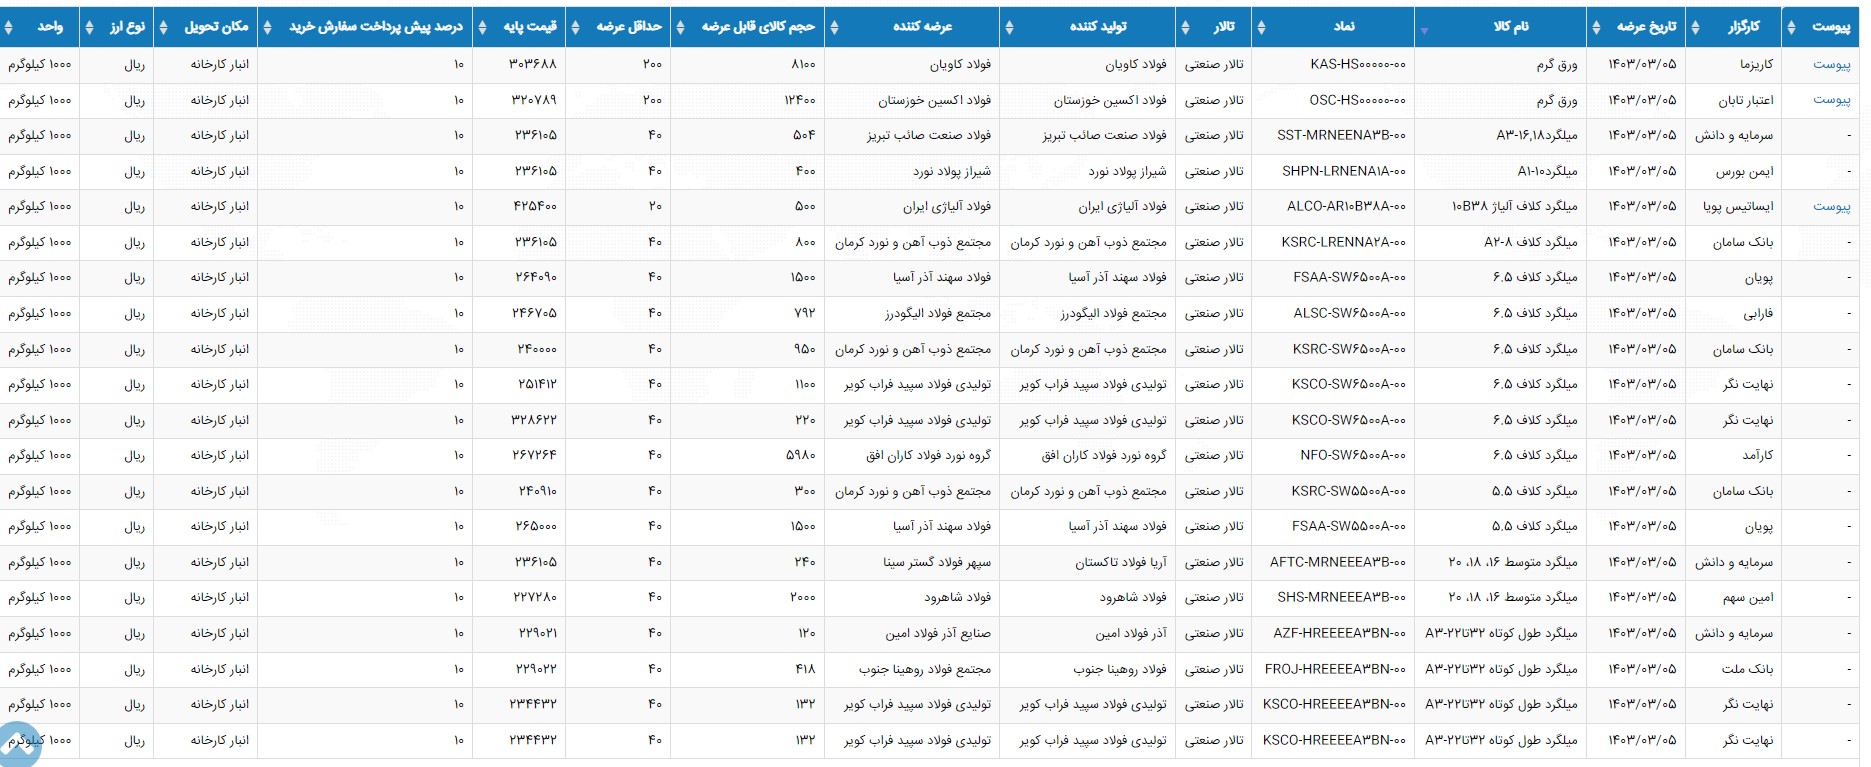
Task: Sort by عرضه کننده column arrows
Action: click(x=835, y=27)
